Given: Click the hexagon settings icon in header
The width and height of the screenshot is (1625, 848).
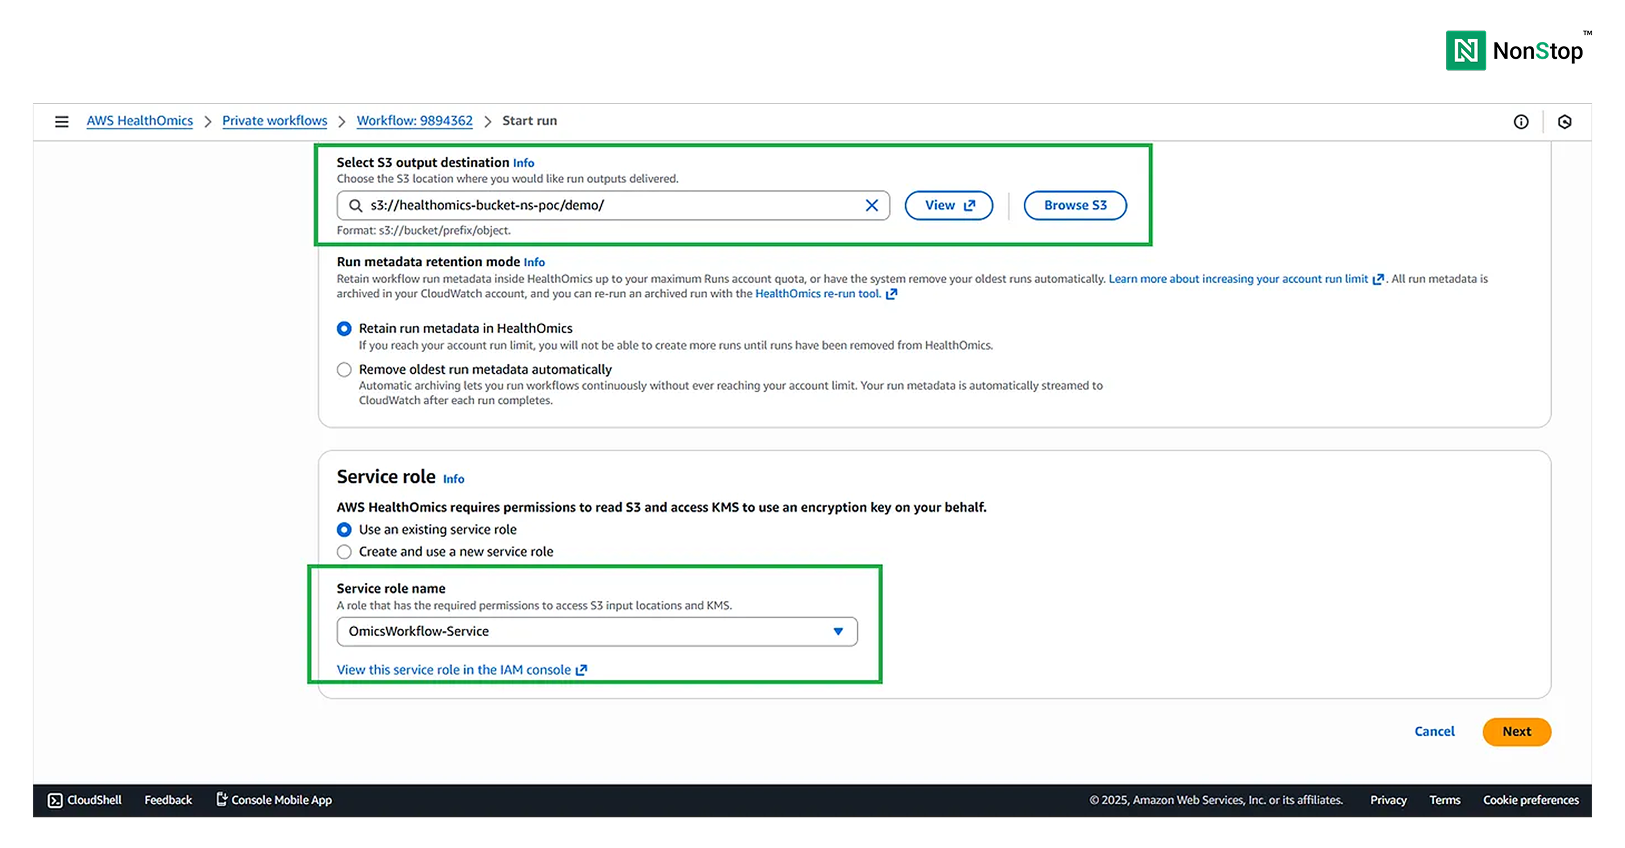Looking at the screenshot, I should [x=1565, y=122].
